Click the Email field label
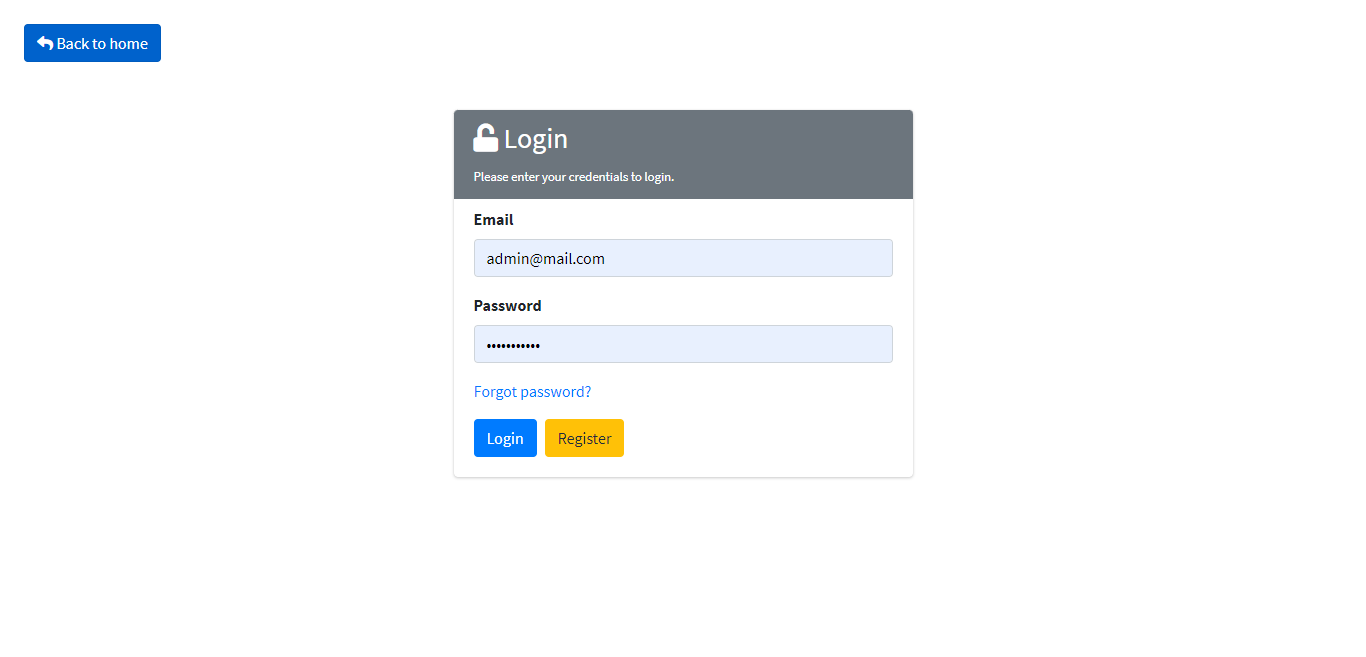1366x657 pixels. click(x=494, y=220)
